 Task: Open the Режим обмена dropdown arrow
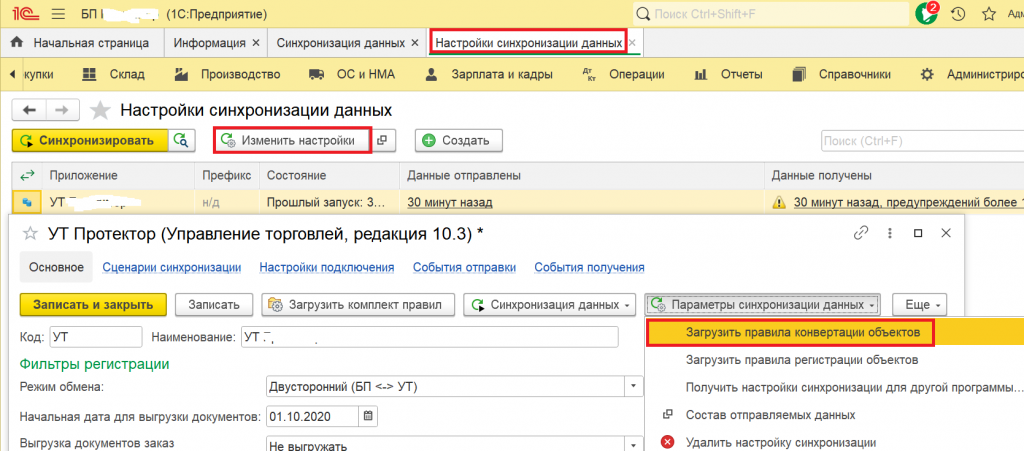tap(633, 386)
